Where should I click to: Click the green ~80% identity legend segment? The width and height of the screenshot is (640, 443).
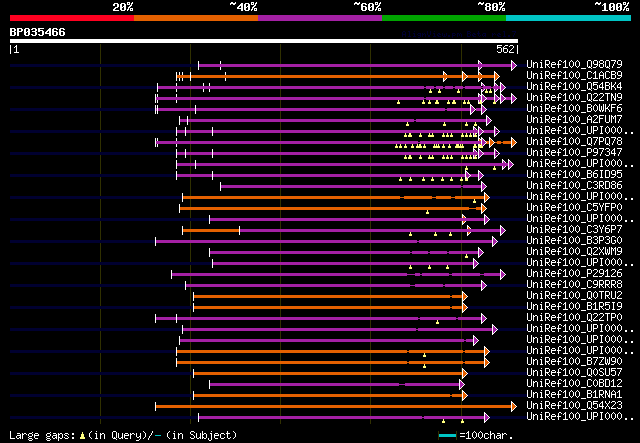coord(444,18)
